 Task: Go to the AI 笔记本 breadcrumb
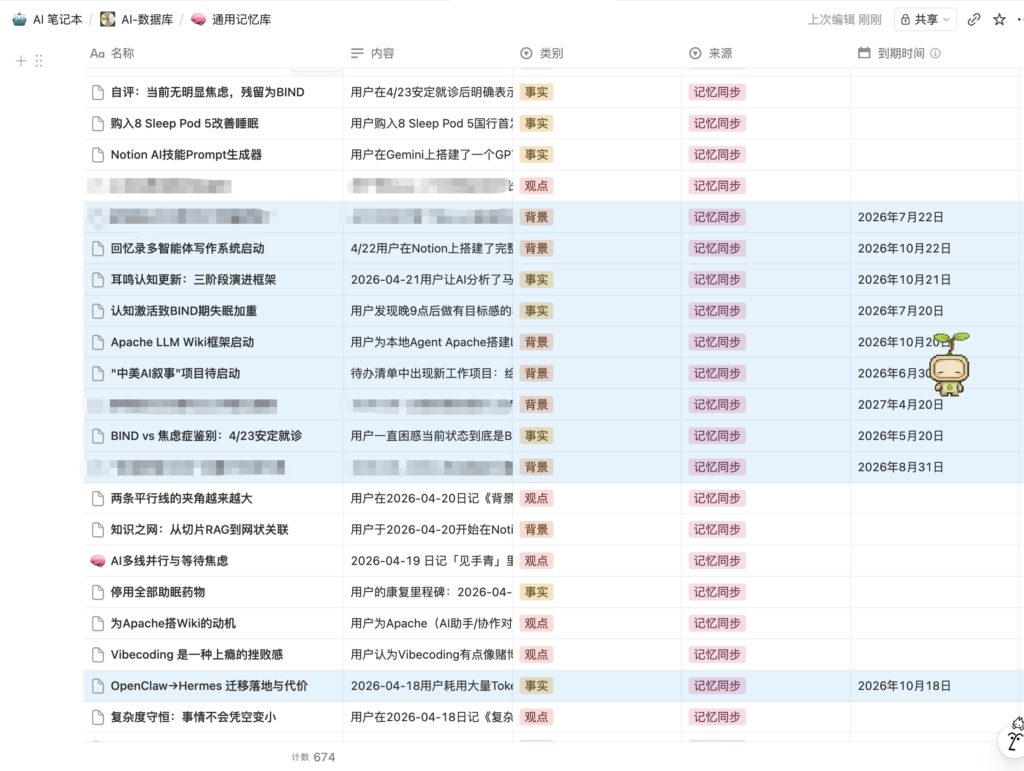47,20
